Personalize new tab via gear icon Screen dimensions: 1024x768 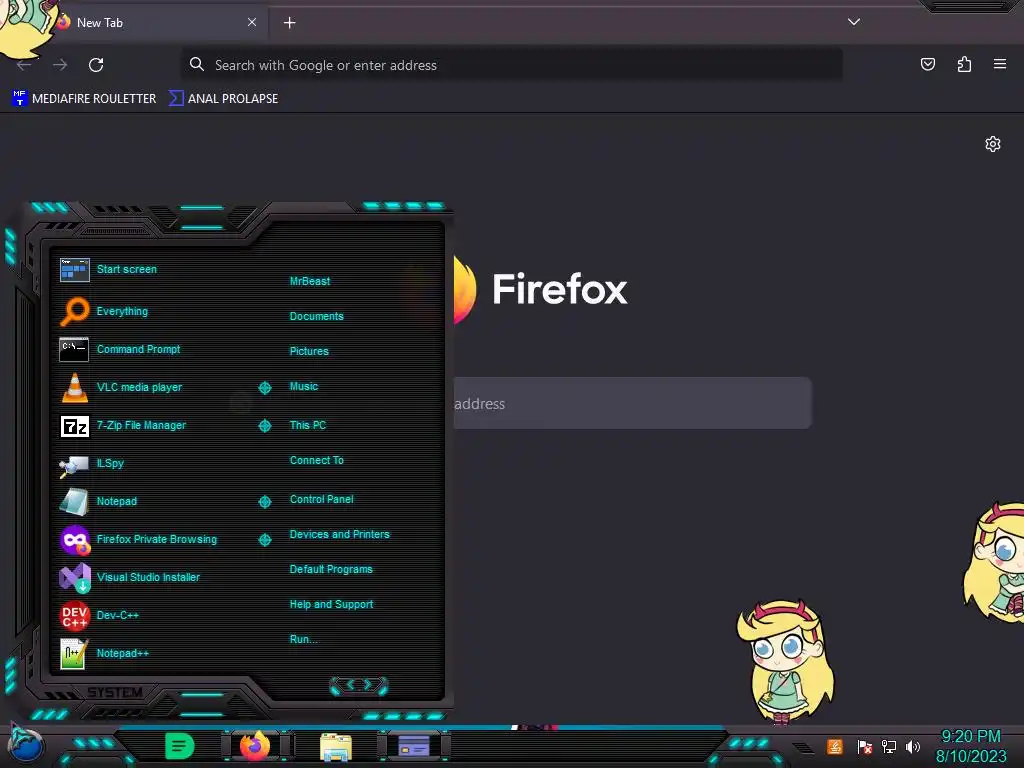993,144
